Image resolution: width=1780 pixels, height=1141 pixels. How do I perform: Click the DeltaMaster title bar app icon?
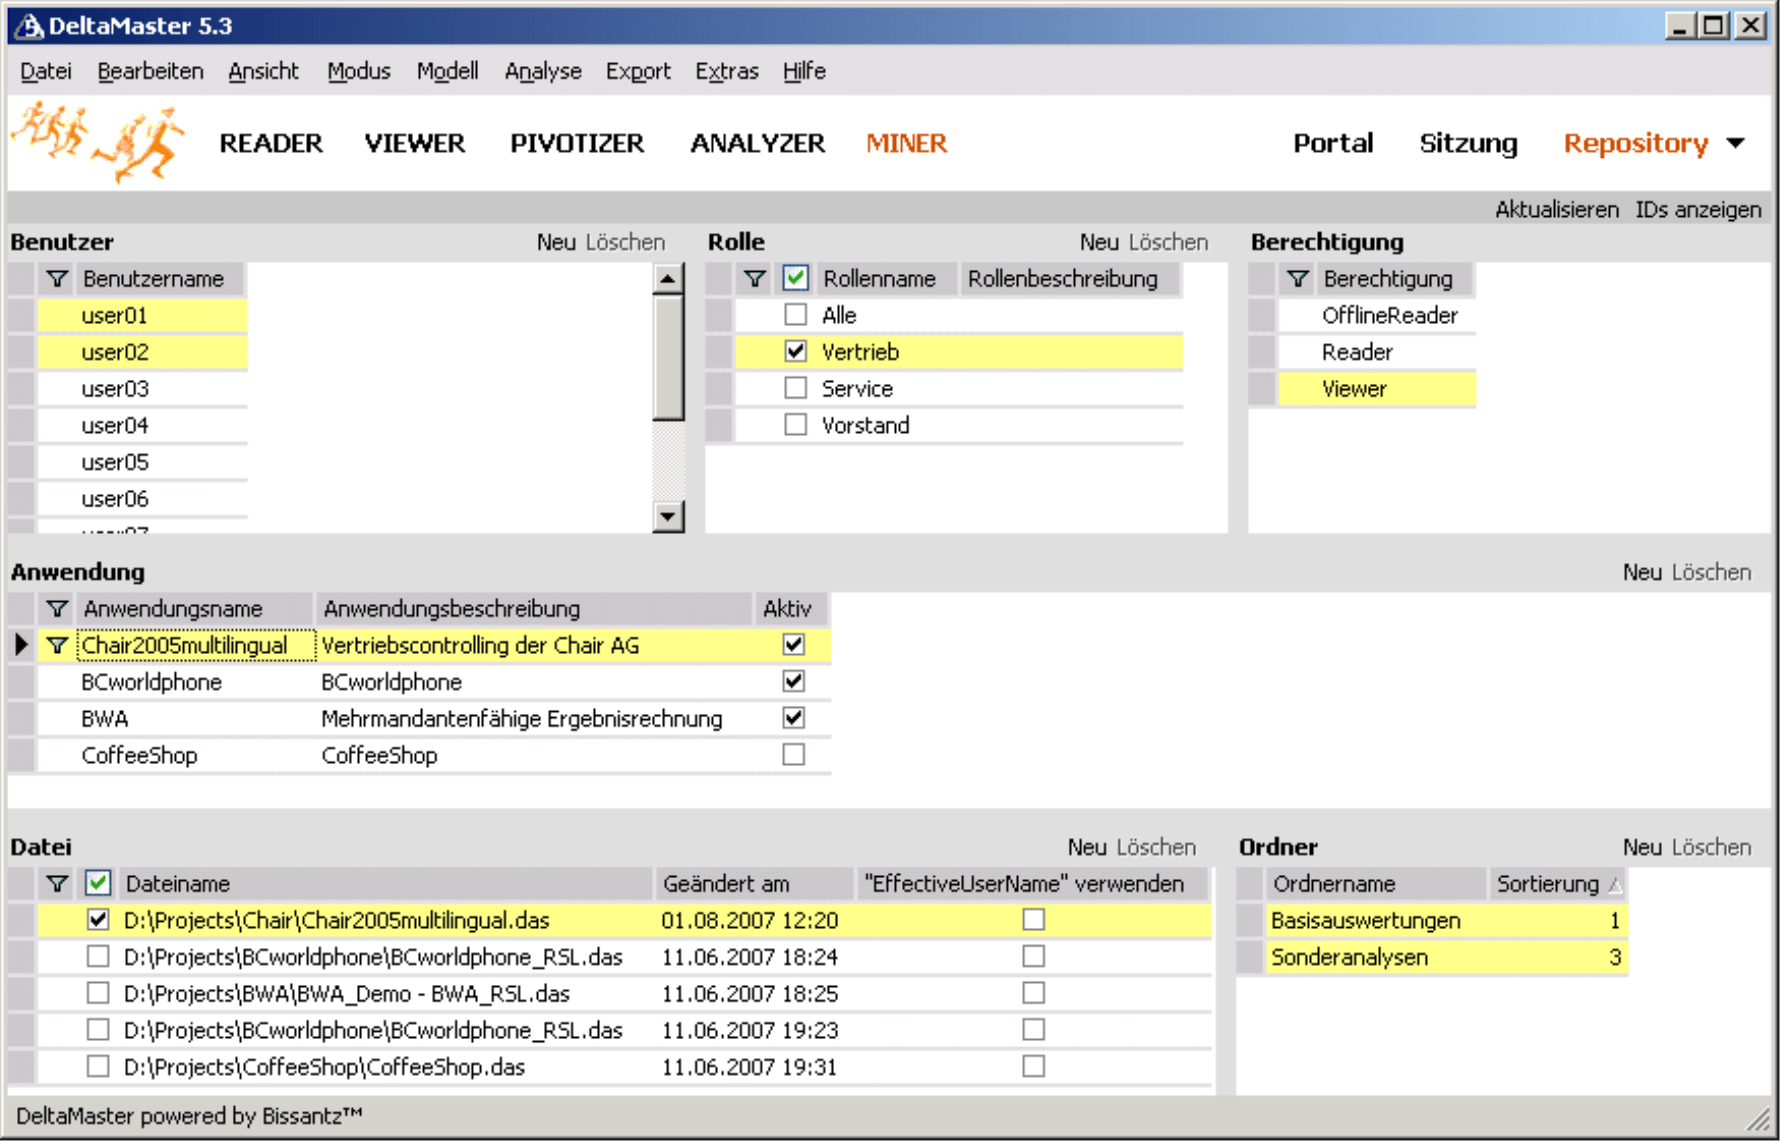(30, 26)
